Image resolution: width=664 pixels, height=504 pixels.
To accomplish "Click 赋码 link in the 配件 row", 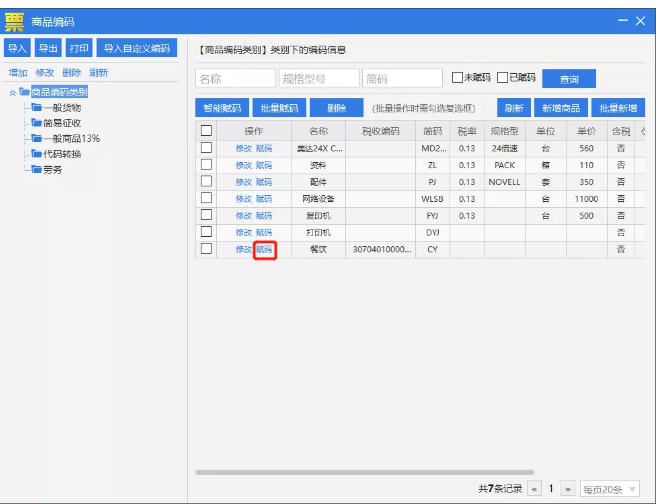I will coord(264,182).
